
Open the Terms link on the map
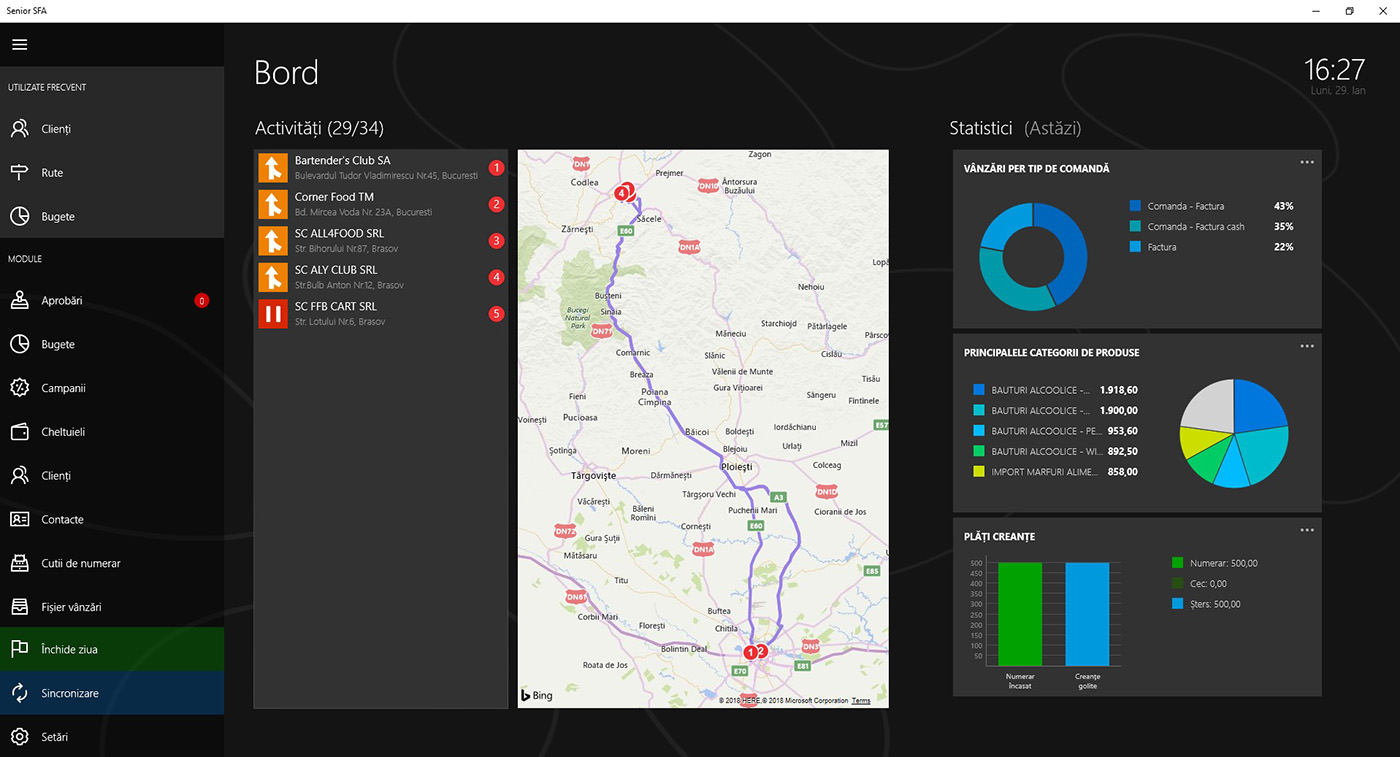point(861,701)
